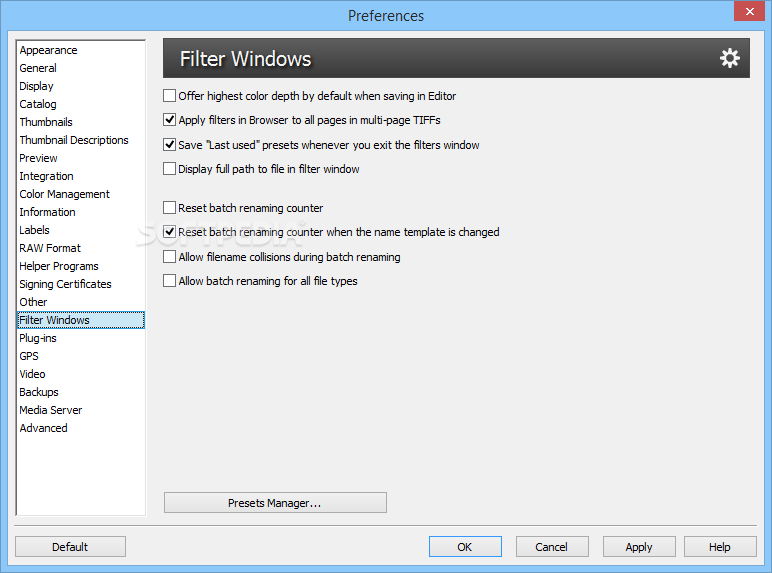
Task: Enable offer highest color depth in Editor
Action: (x=169, y=96)
